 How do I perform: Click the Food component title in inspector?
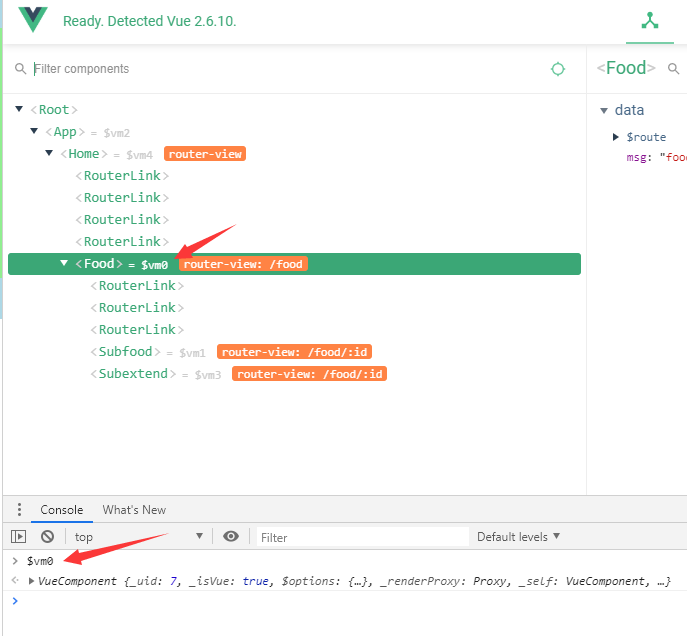pyautogui.click(x=626, y=68)
